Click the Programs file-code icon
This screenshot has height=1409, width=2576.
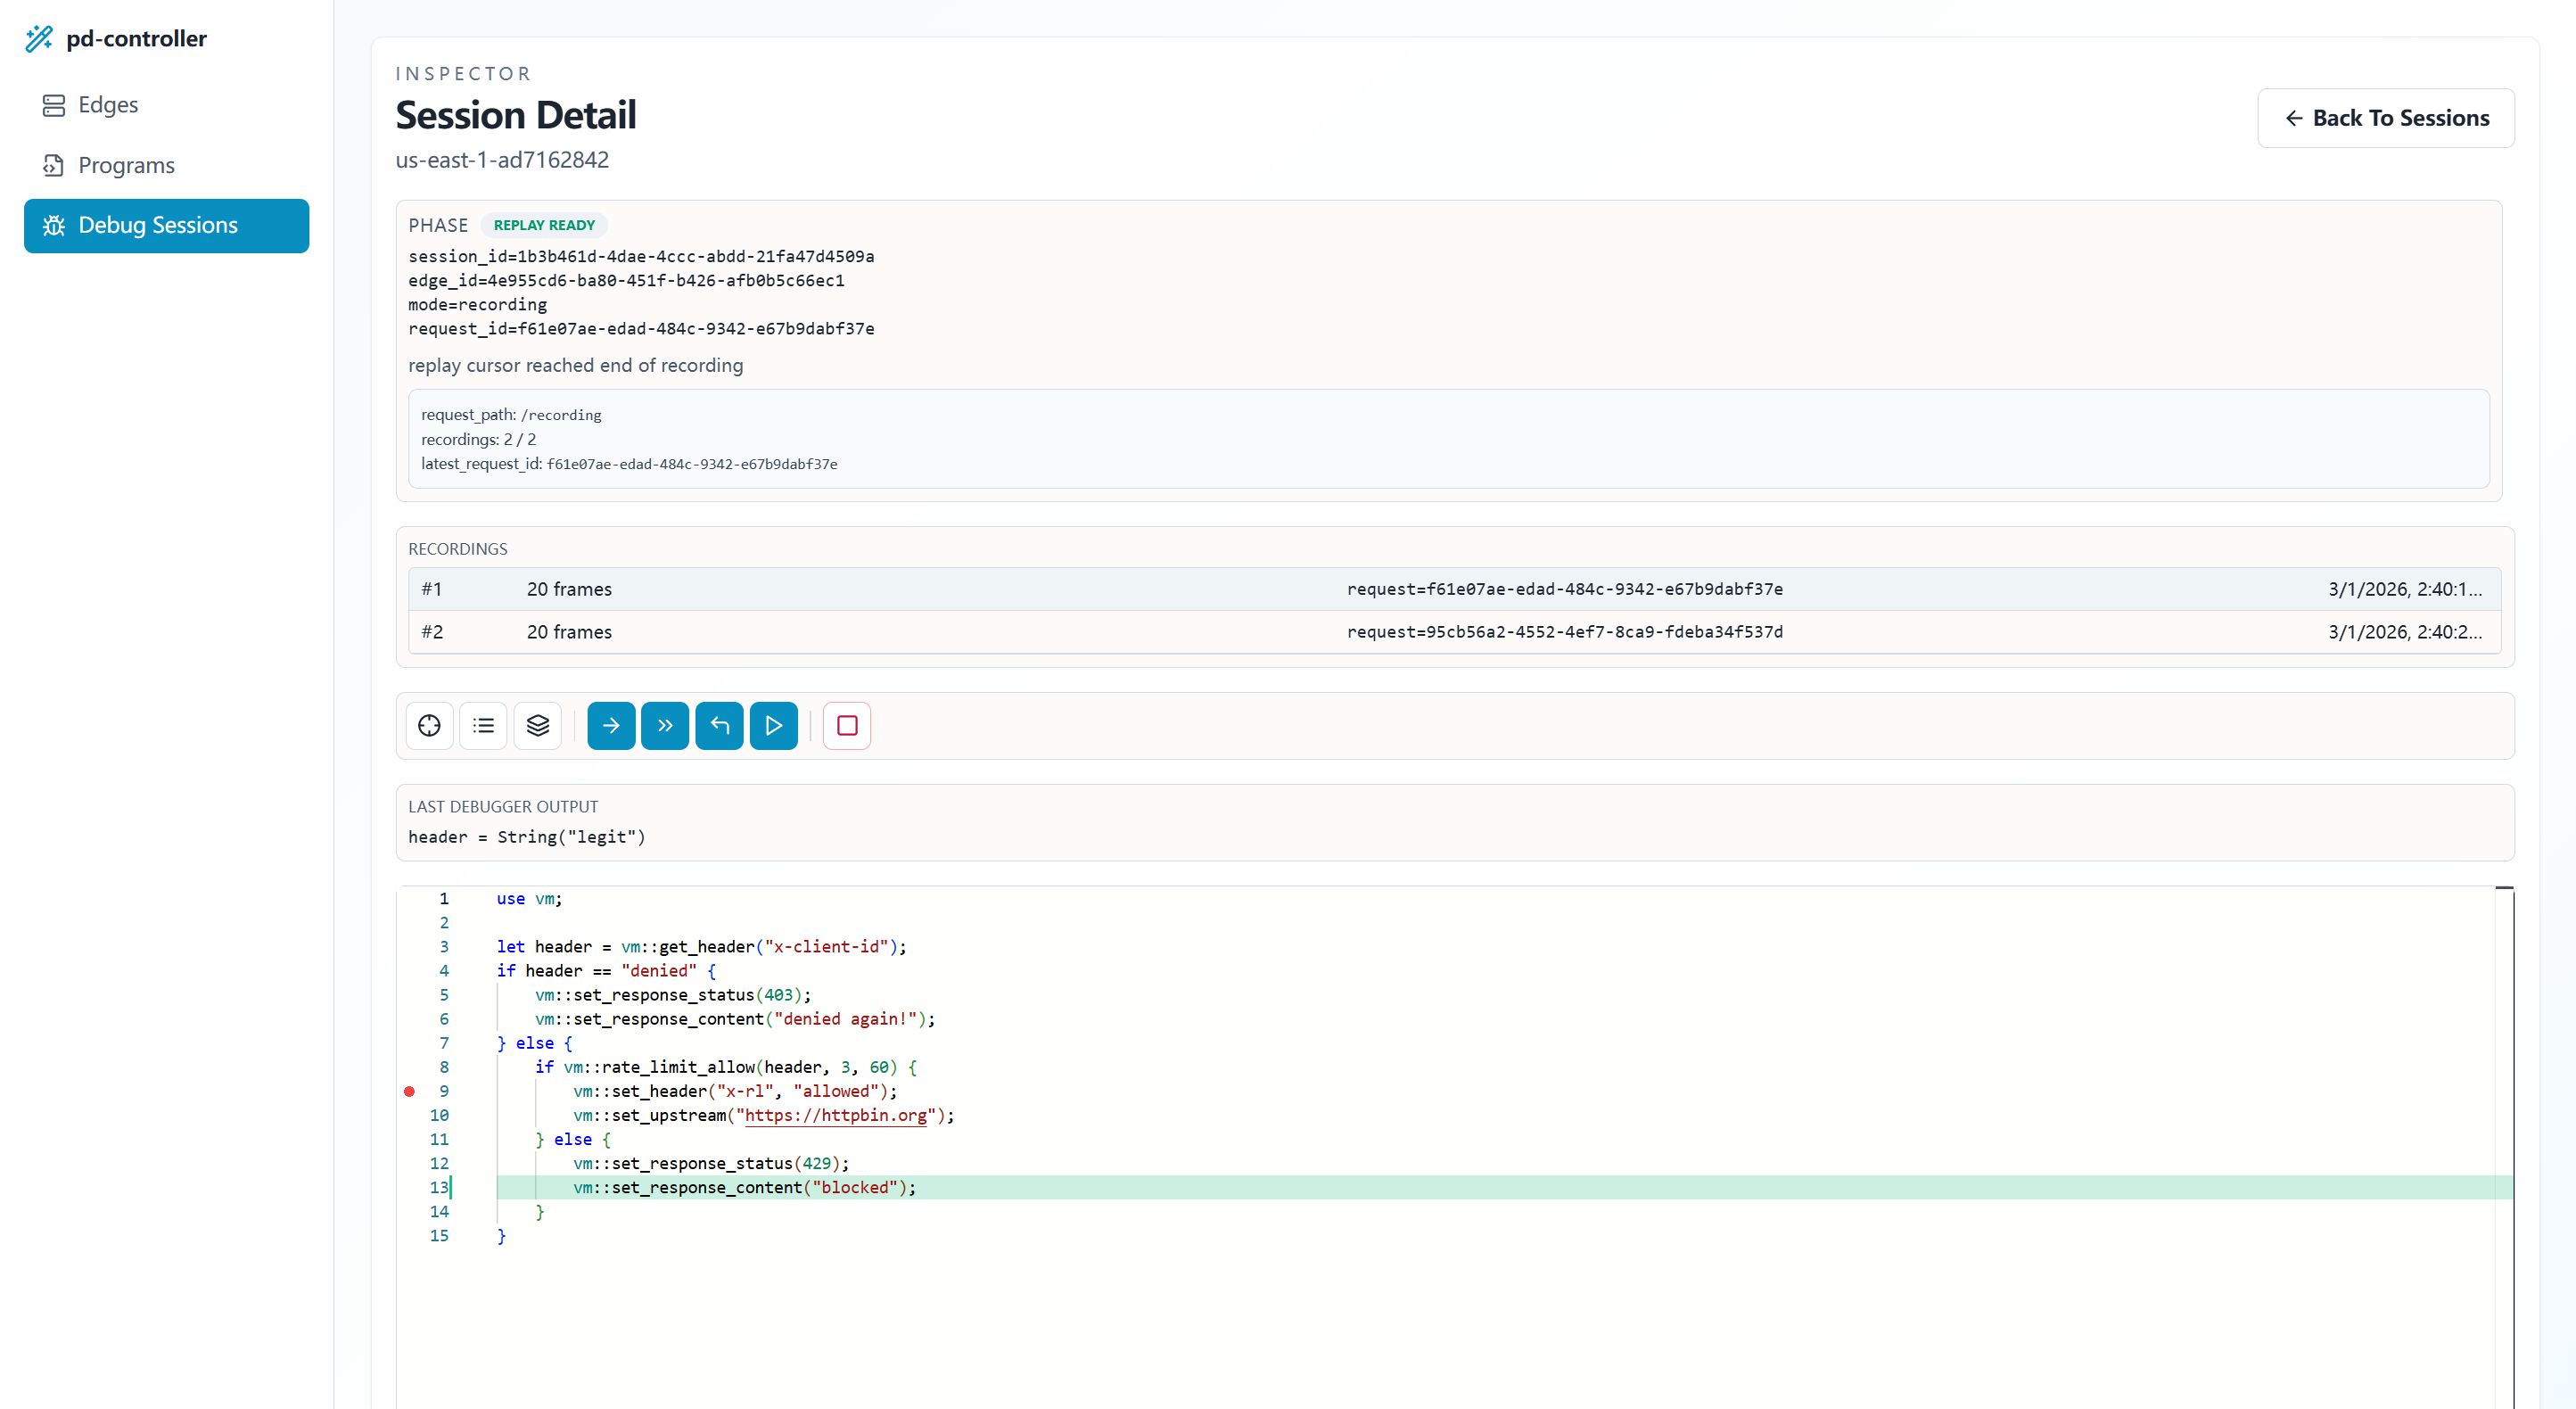click(54, 165)
